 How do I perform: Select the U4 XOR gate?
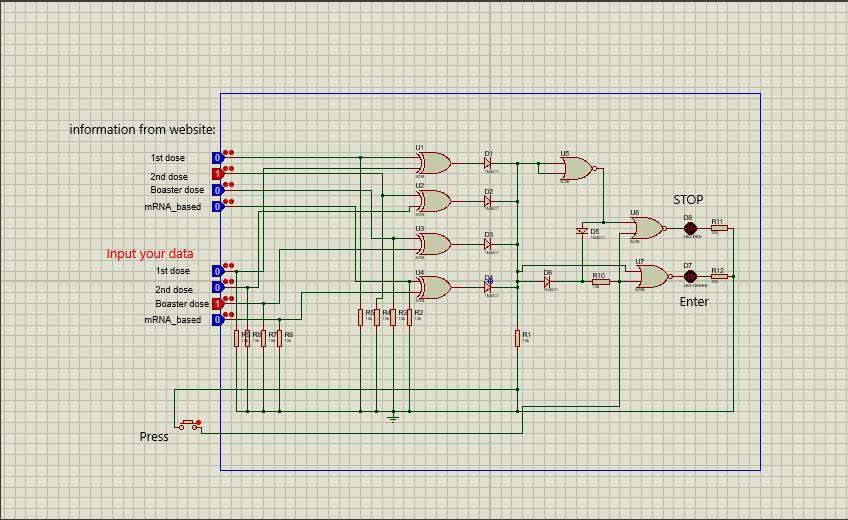click(x=434, y=288)
